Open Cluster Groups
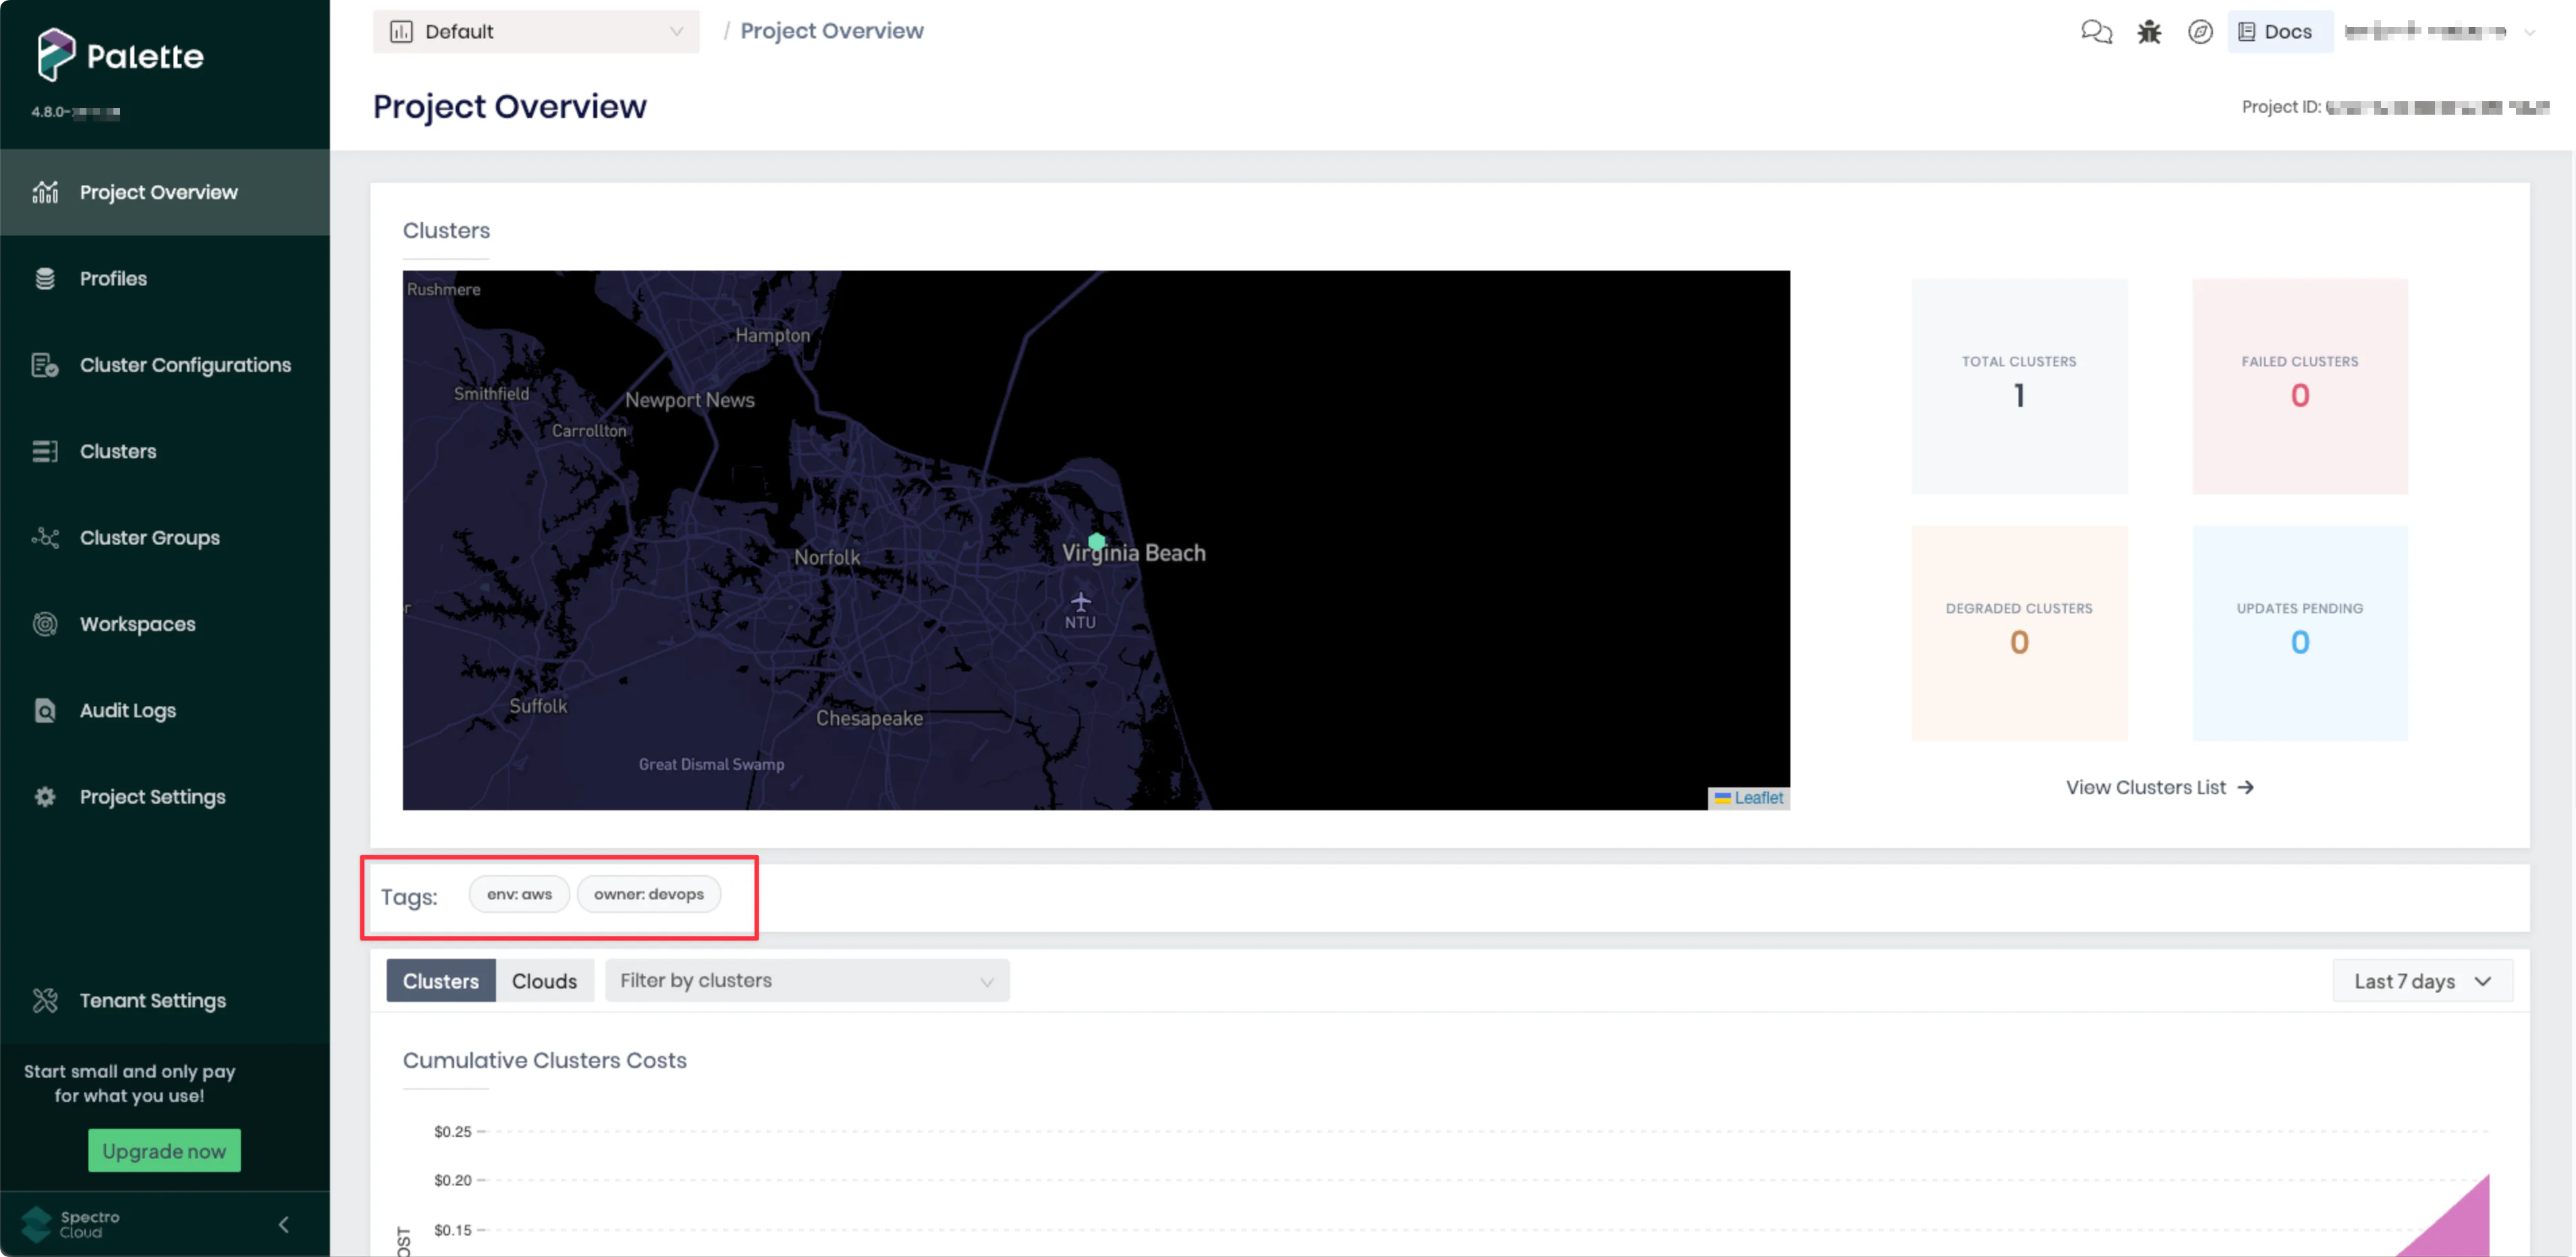Viewport: 2576px width, 1257px height. click(x=149, y=537)
